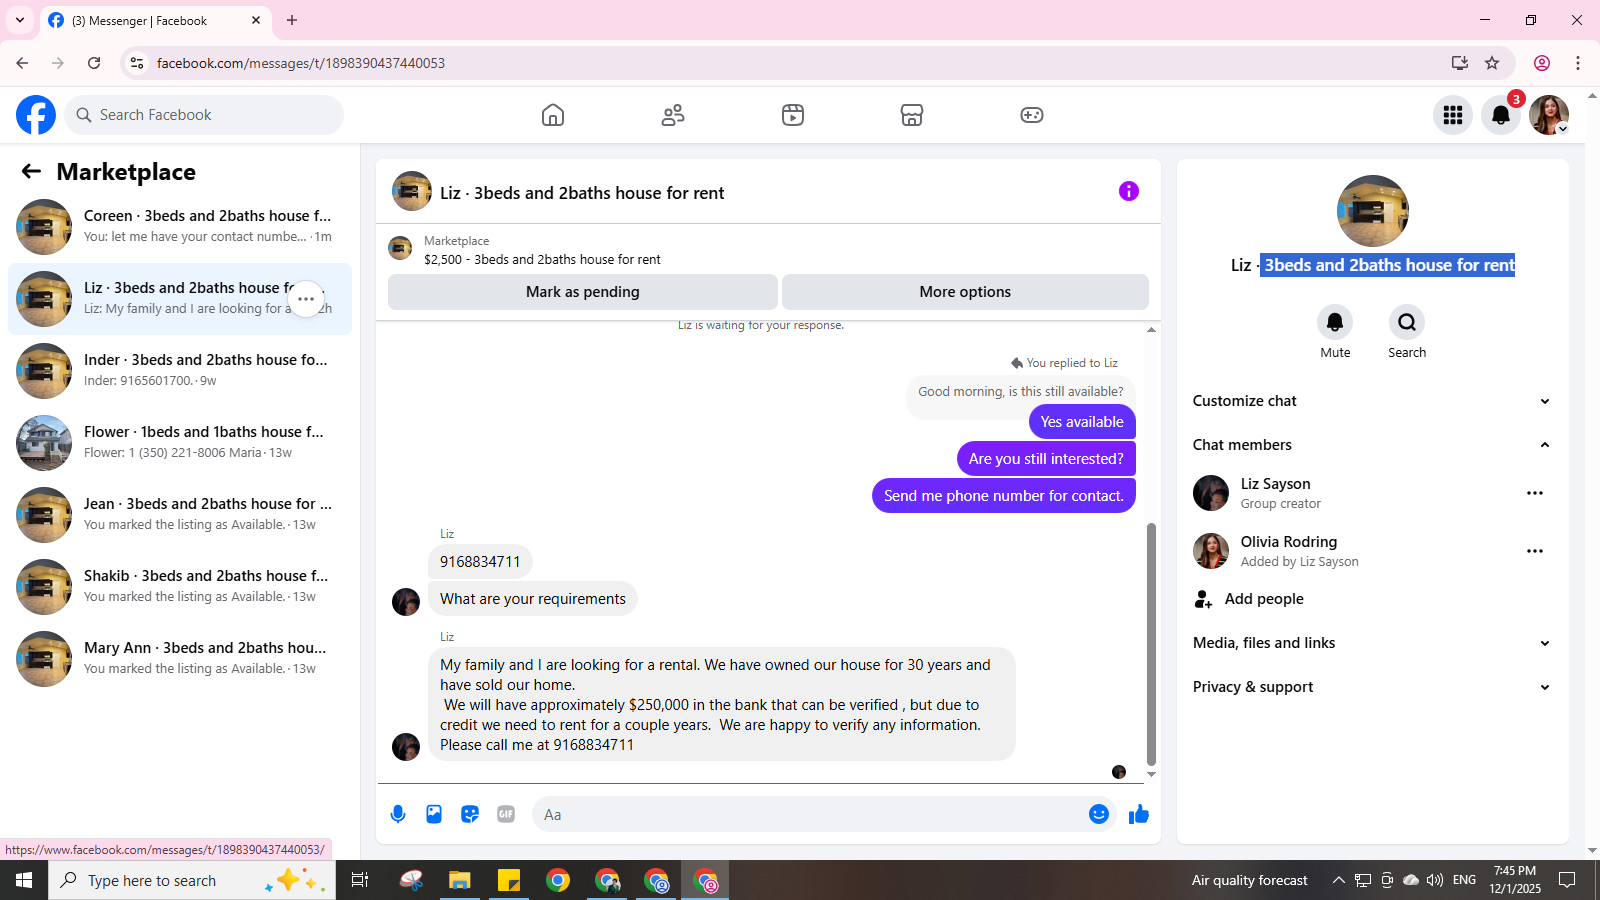1600x900 pixels.
Task: Click the "Yes available" message bubble
Action: click(x=1082, y=422)
